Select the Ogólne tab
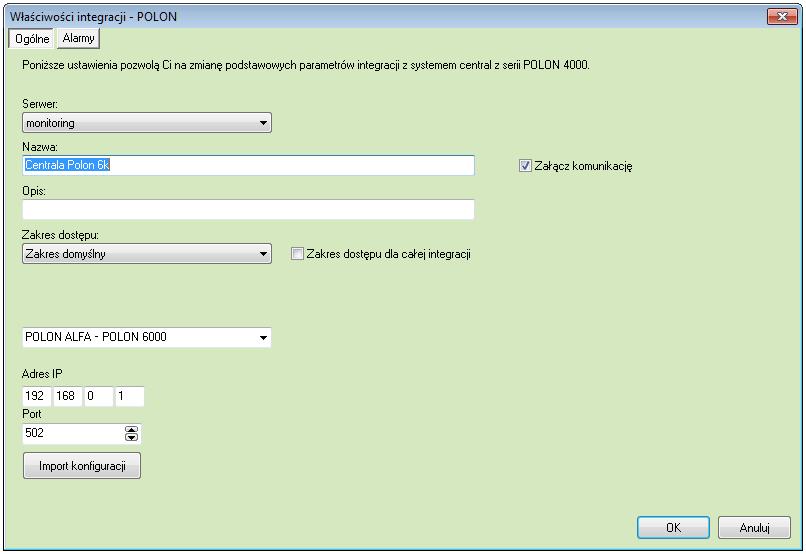This screenshot has height=554, width=806. pos(32,39)
